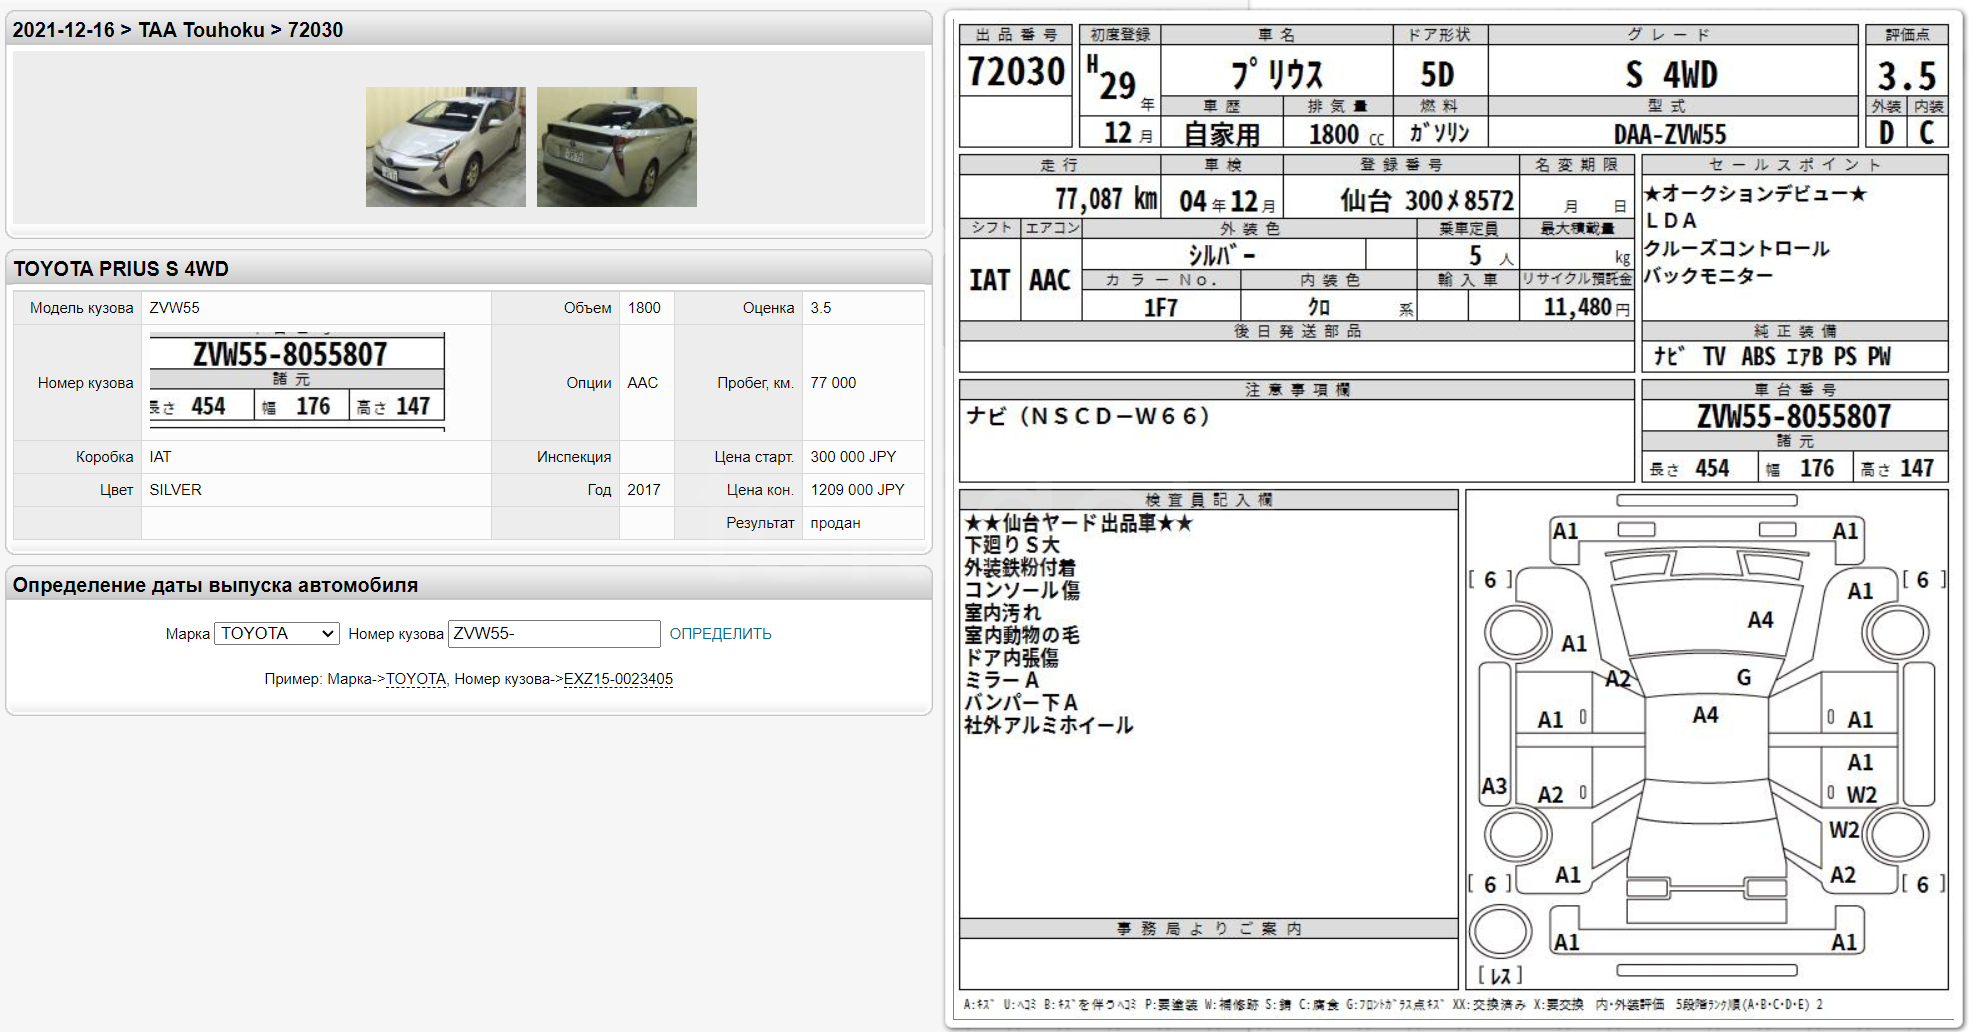Viewport: 1984px width, 1032px height.
Task: Click recycling fee 11,480 on auction sheet
Action: coord(1577,307)
